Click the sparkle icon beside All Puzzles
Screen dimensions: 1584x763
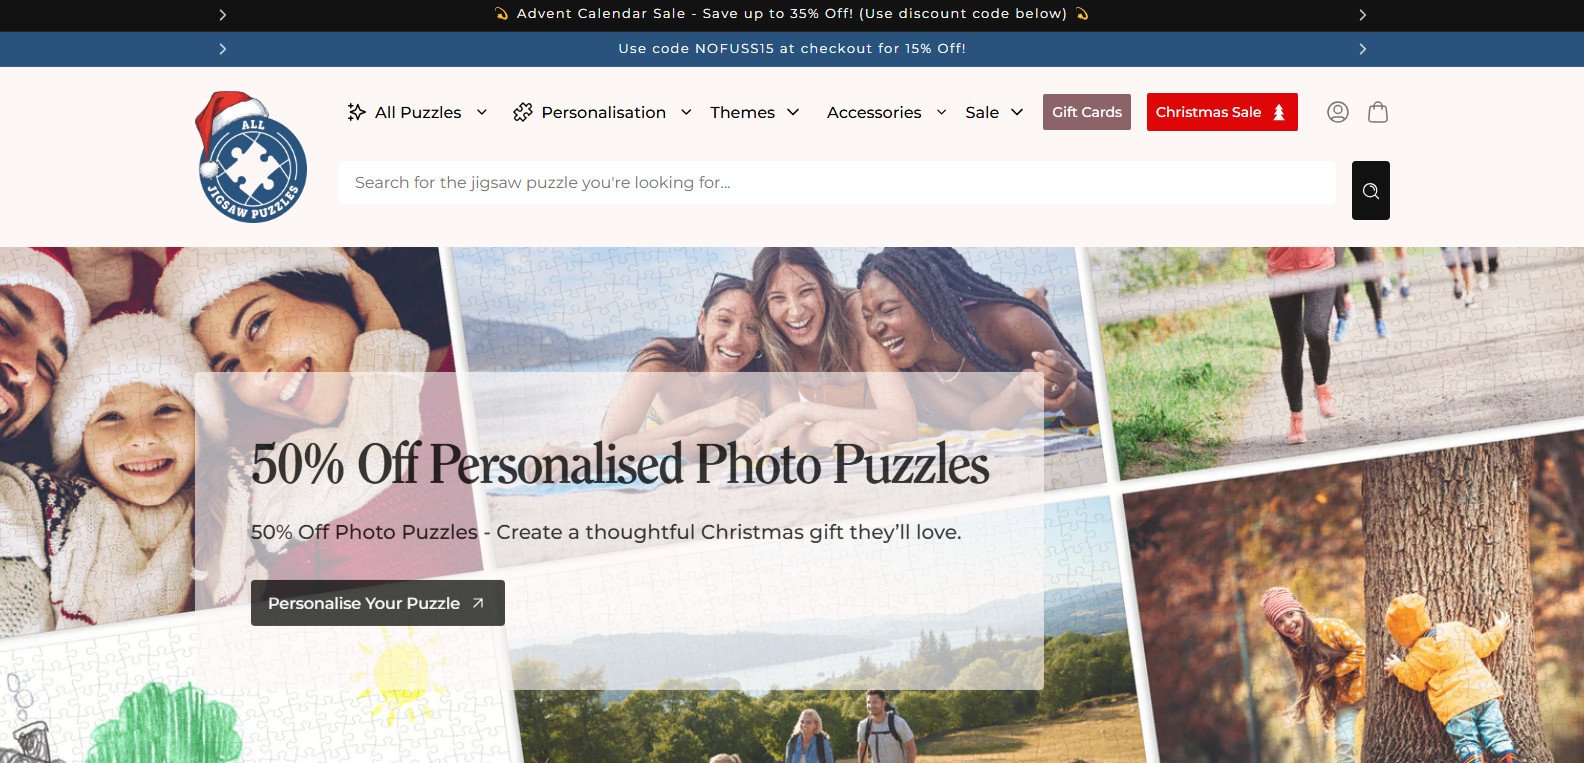[x=356, y=112]
